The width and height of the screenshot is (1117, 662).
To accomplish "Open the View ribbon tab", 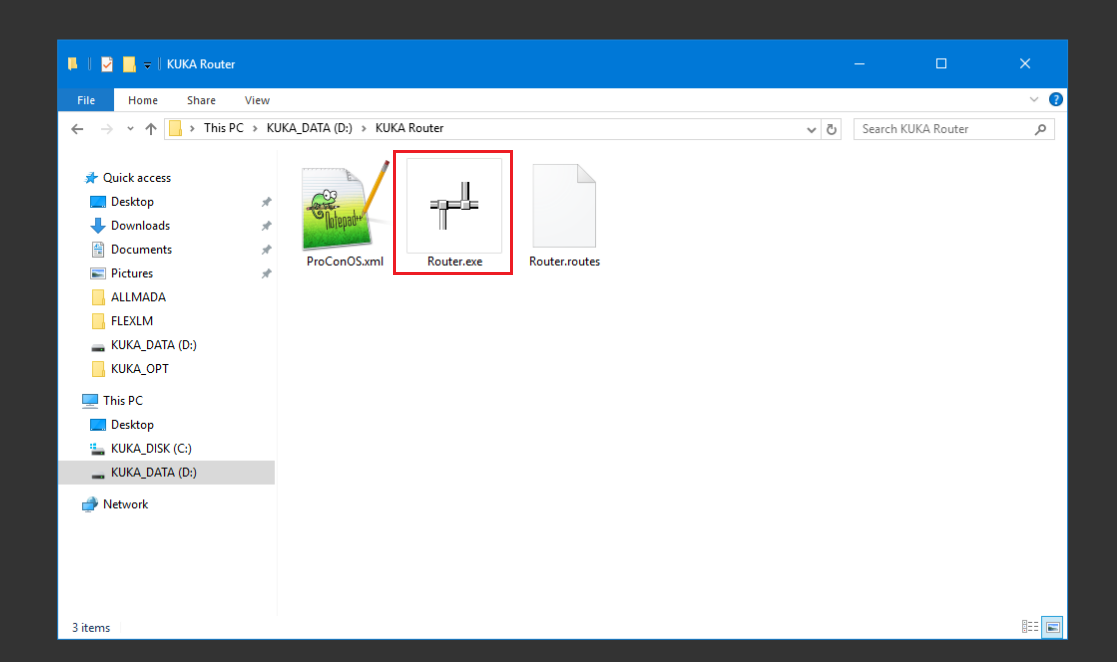I will [x=257, y=100].
